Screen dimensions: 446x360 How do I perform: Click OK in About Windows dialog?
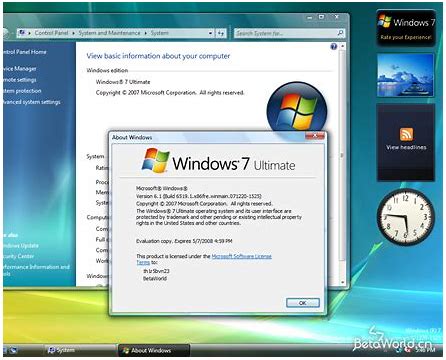(303, 303)
